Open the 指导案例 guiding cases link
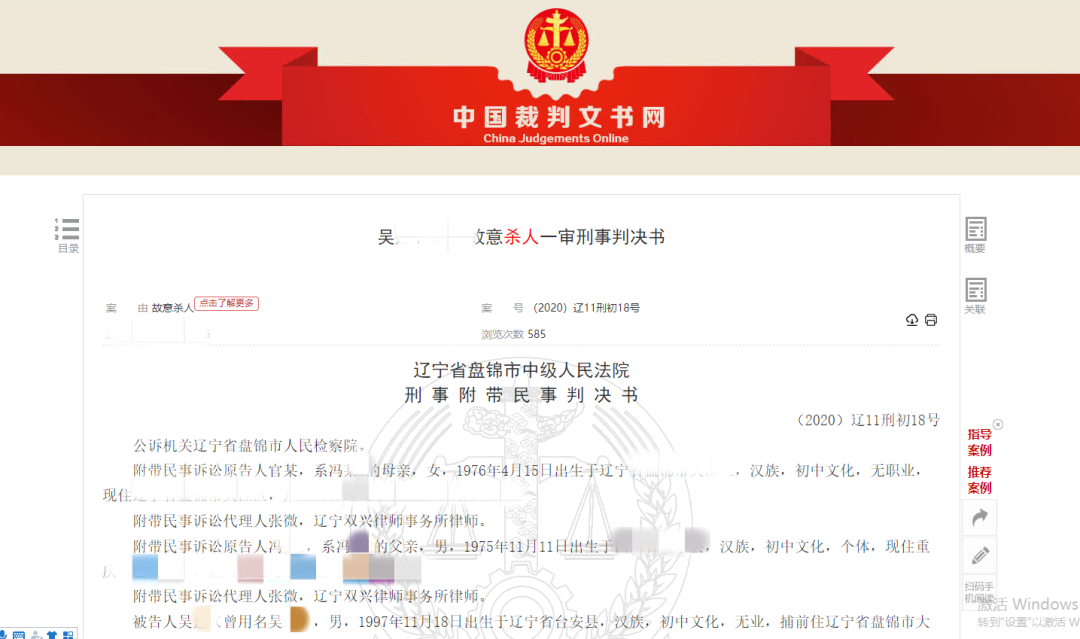This screenshot has height=639, width=1080. [979, 442]
